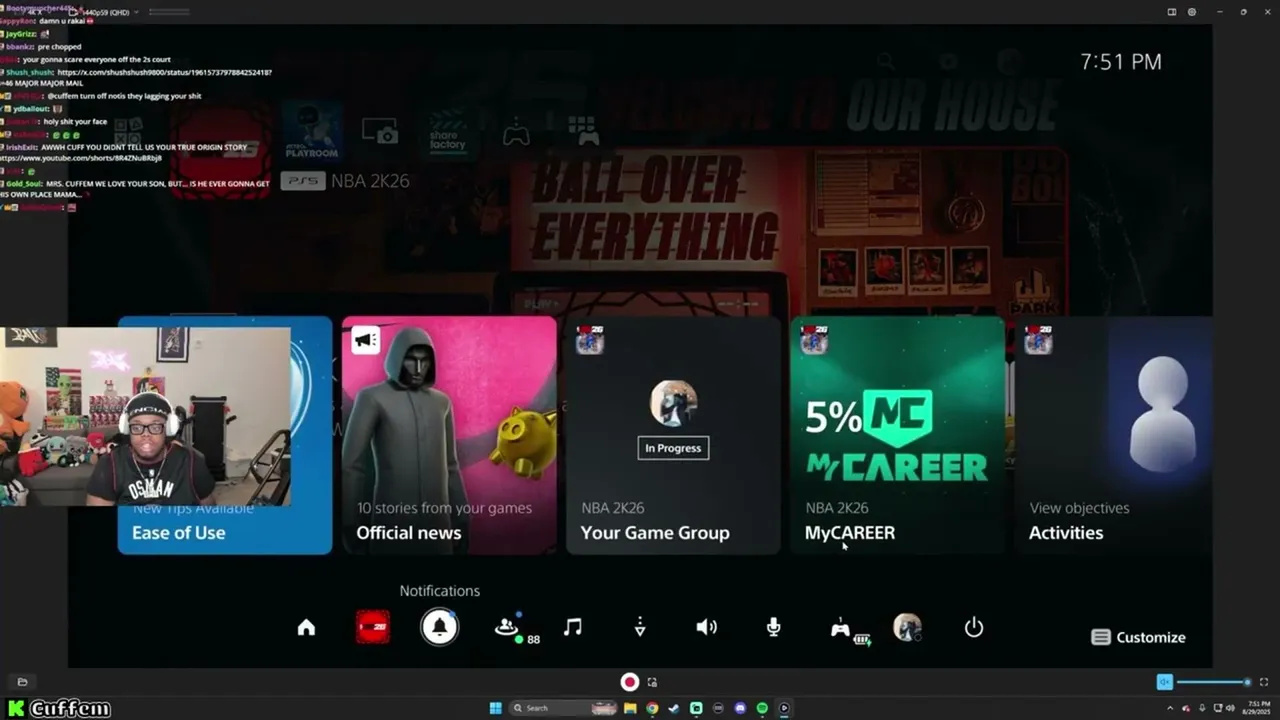Screen dimensions: 1280x720
Task: Open Discord from the taskbar
Action: (740, 708)
